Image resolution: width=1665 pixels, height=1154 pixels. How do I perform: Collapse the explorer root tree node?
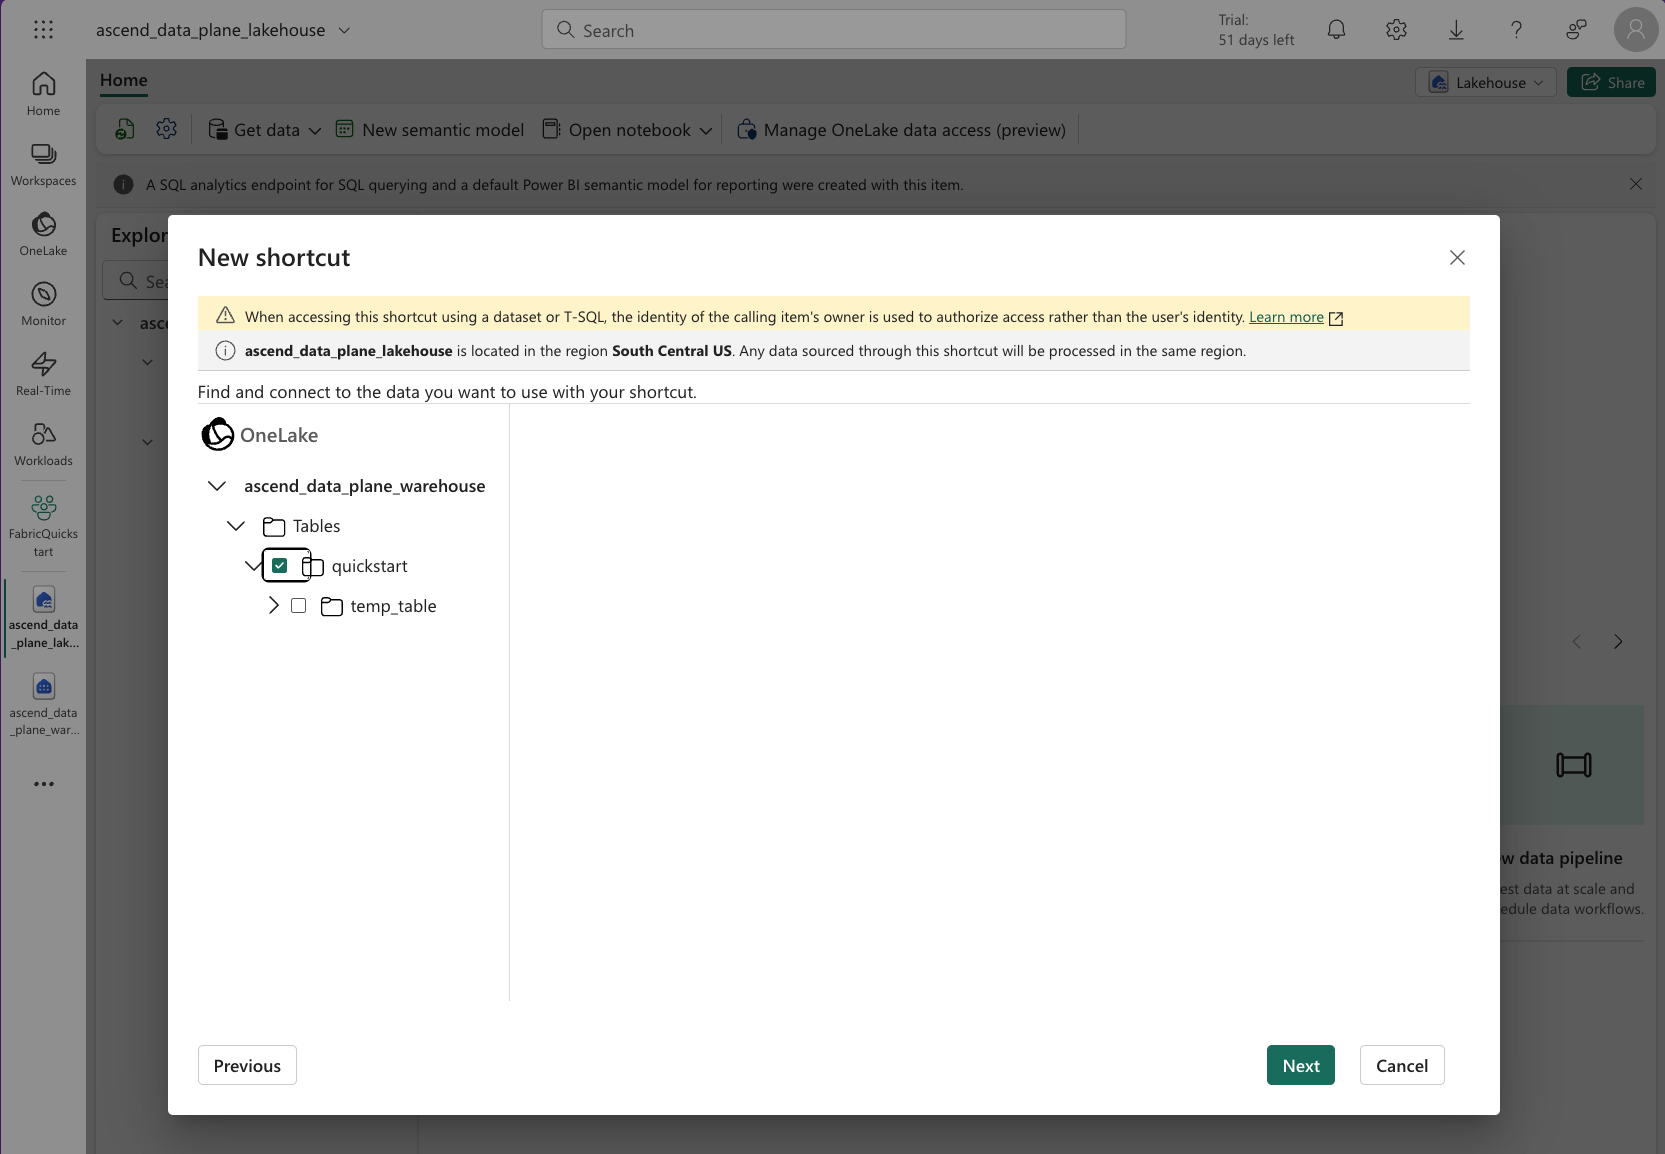coord(118,323)
